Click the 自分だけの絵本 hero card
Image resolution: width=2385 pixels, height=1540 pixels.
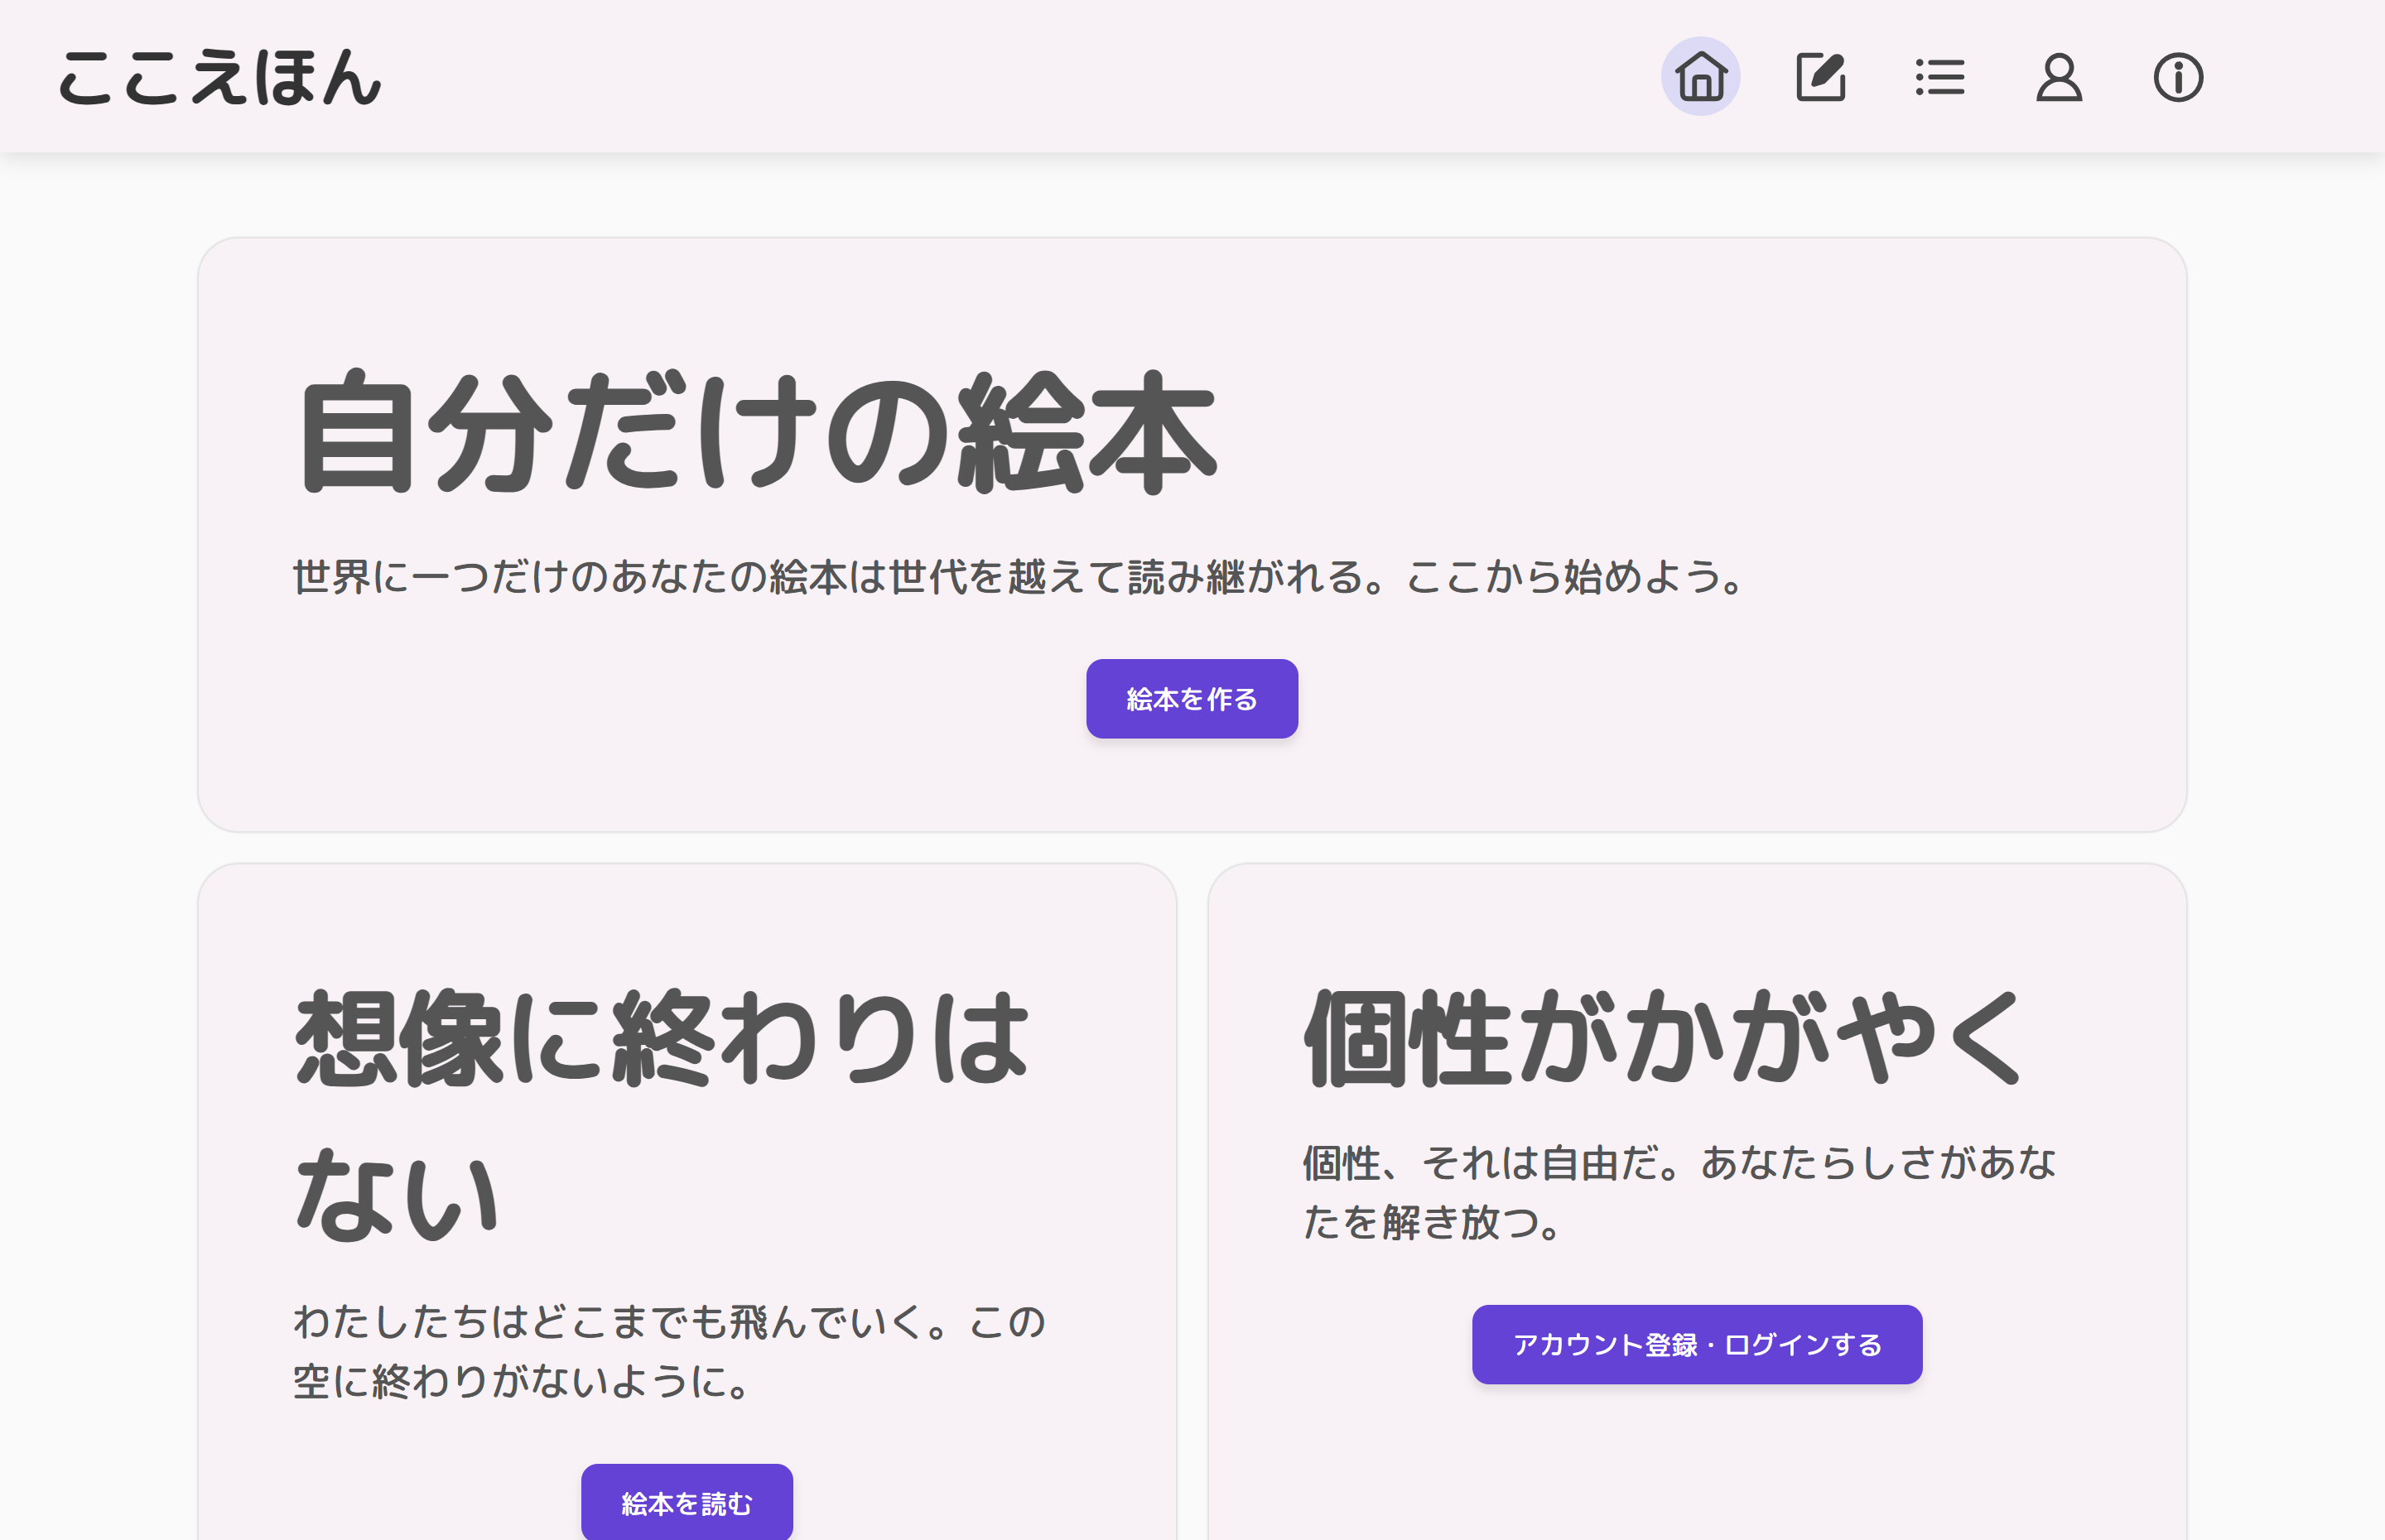(1192, 530)
